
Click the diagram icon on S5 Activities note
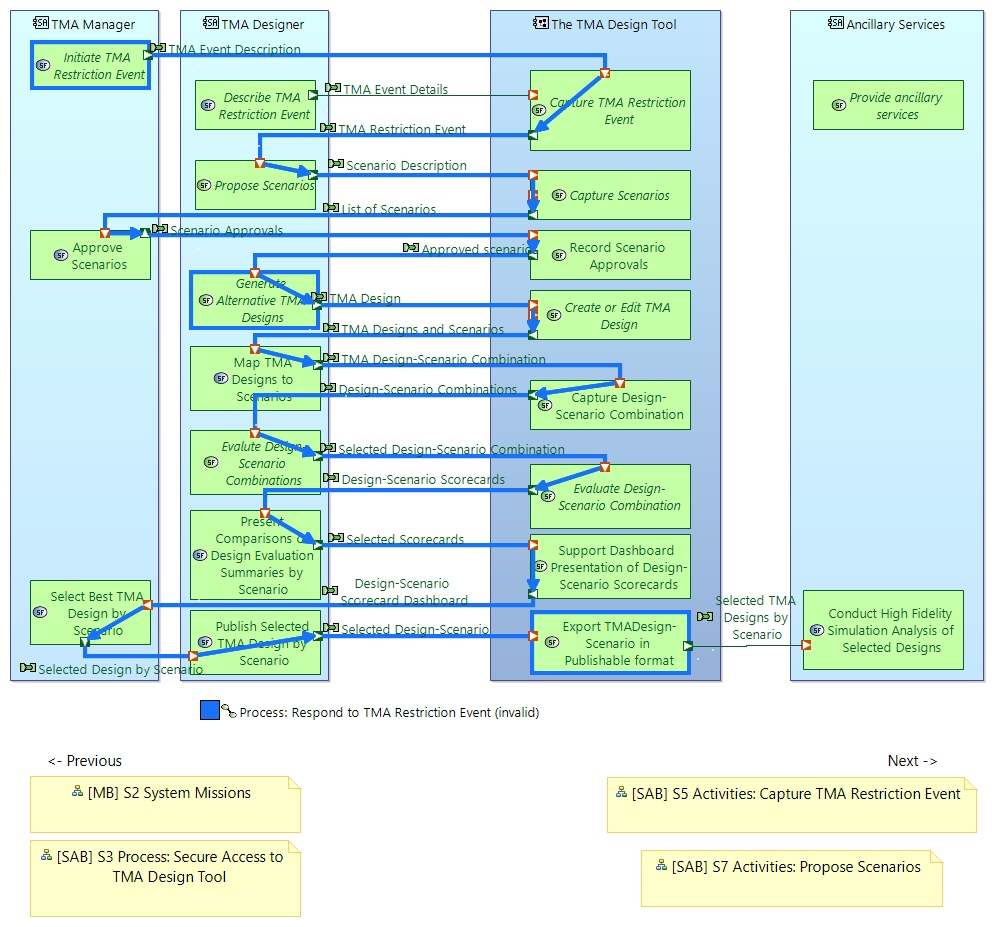(621, 792)
